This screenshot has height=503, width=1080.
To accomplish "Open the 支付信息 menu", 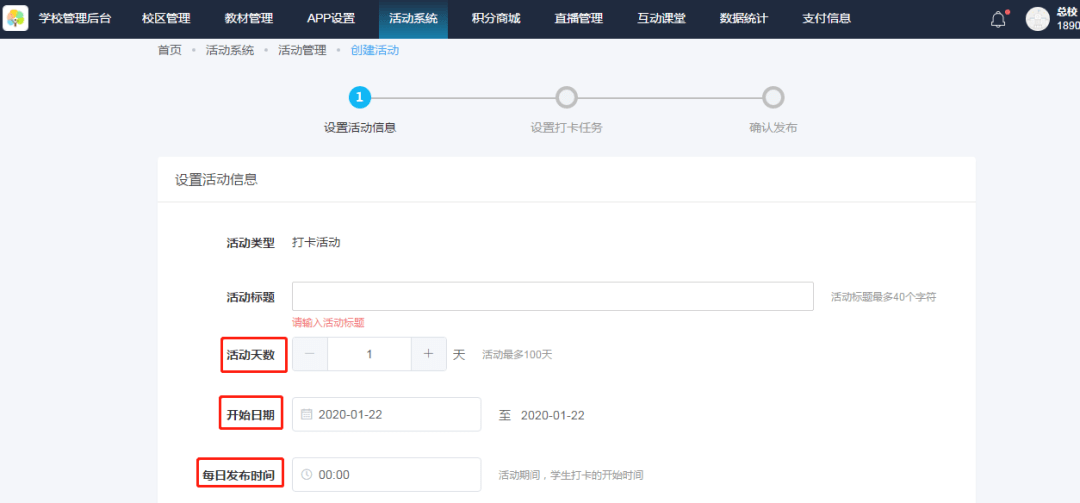I will [x=827, y=19].
